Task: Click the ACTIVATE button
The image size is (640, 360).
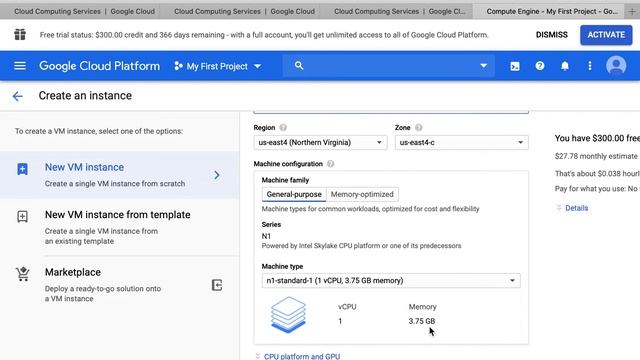Action: (x=606, y=35)
